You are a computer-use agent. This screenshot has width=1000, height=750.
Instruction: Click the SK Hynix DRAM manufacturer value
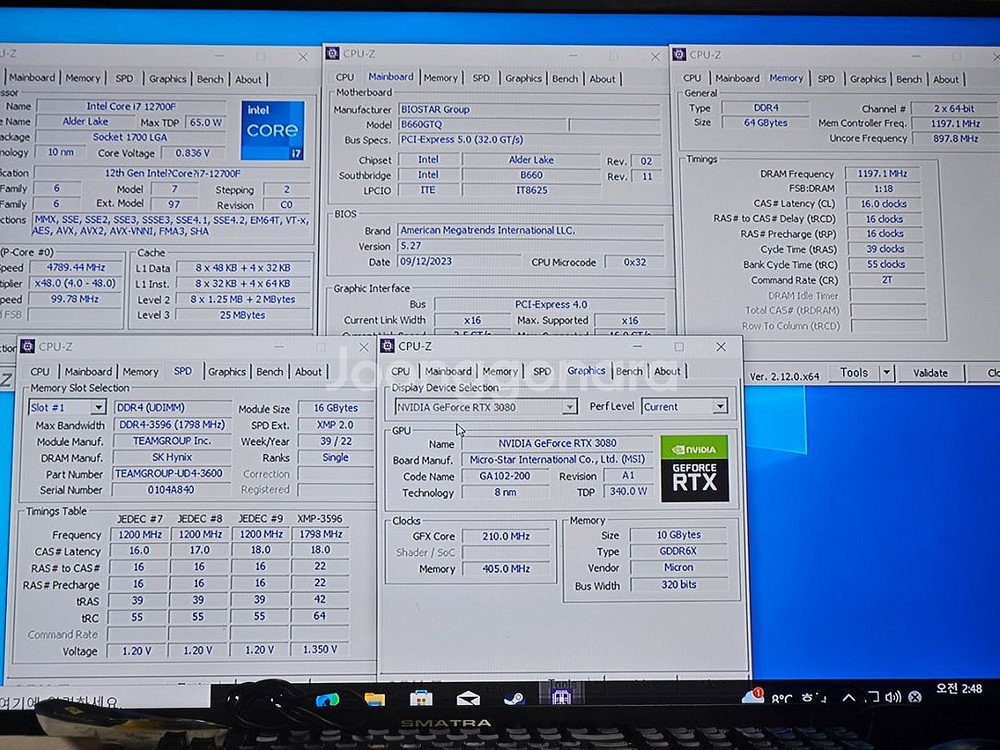click(x=172, y=457)
